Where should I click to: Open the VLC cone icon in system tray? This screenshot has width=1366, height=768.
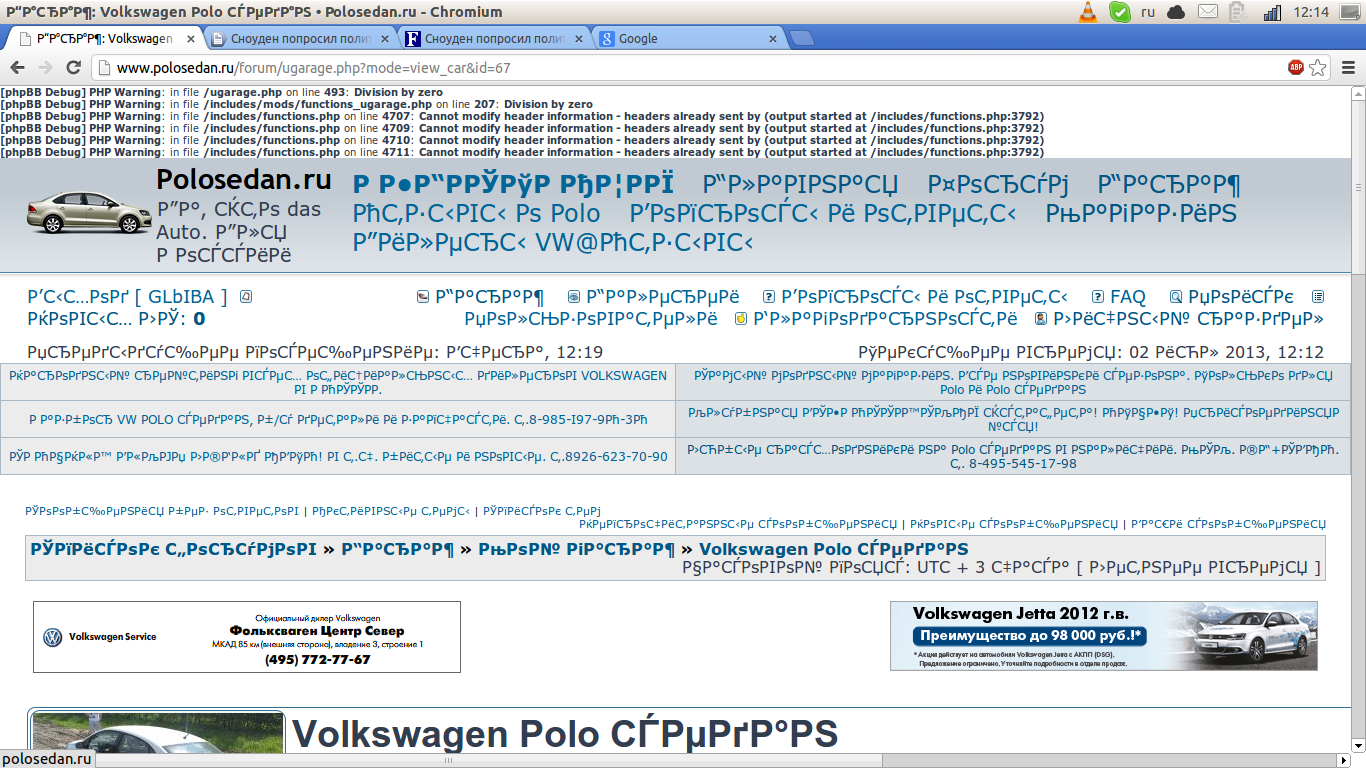point(1087,12)
